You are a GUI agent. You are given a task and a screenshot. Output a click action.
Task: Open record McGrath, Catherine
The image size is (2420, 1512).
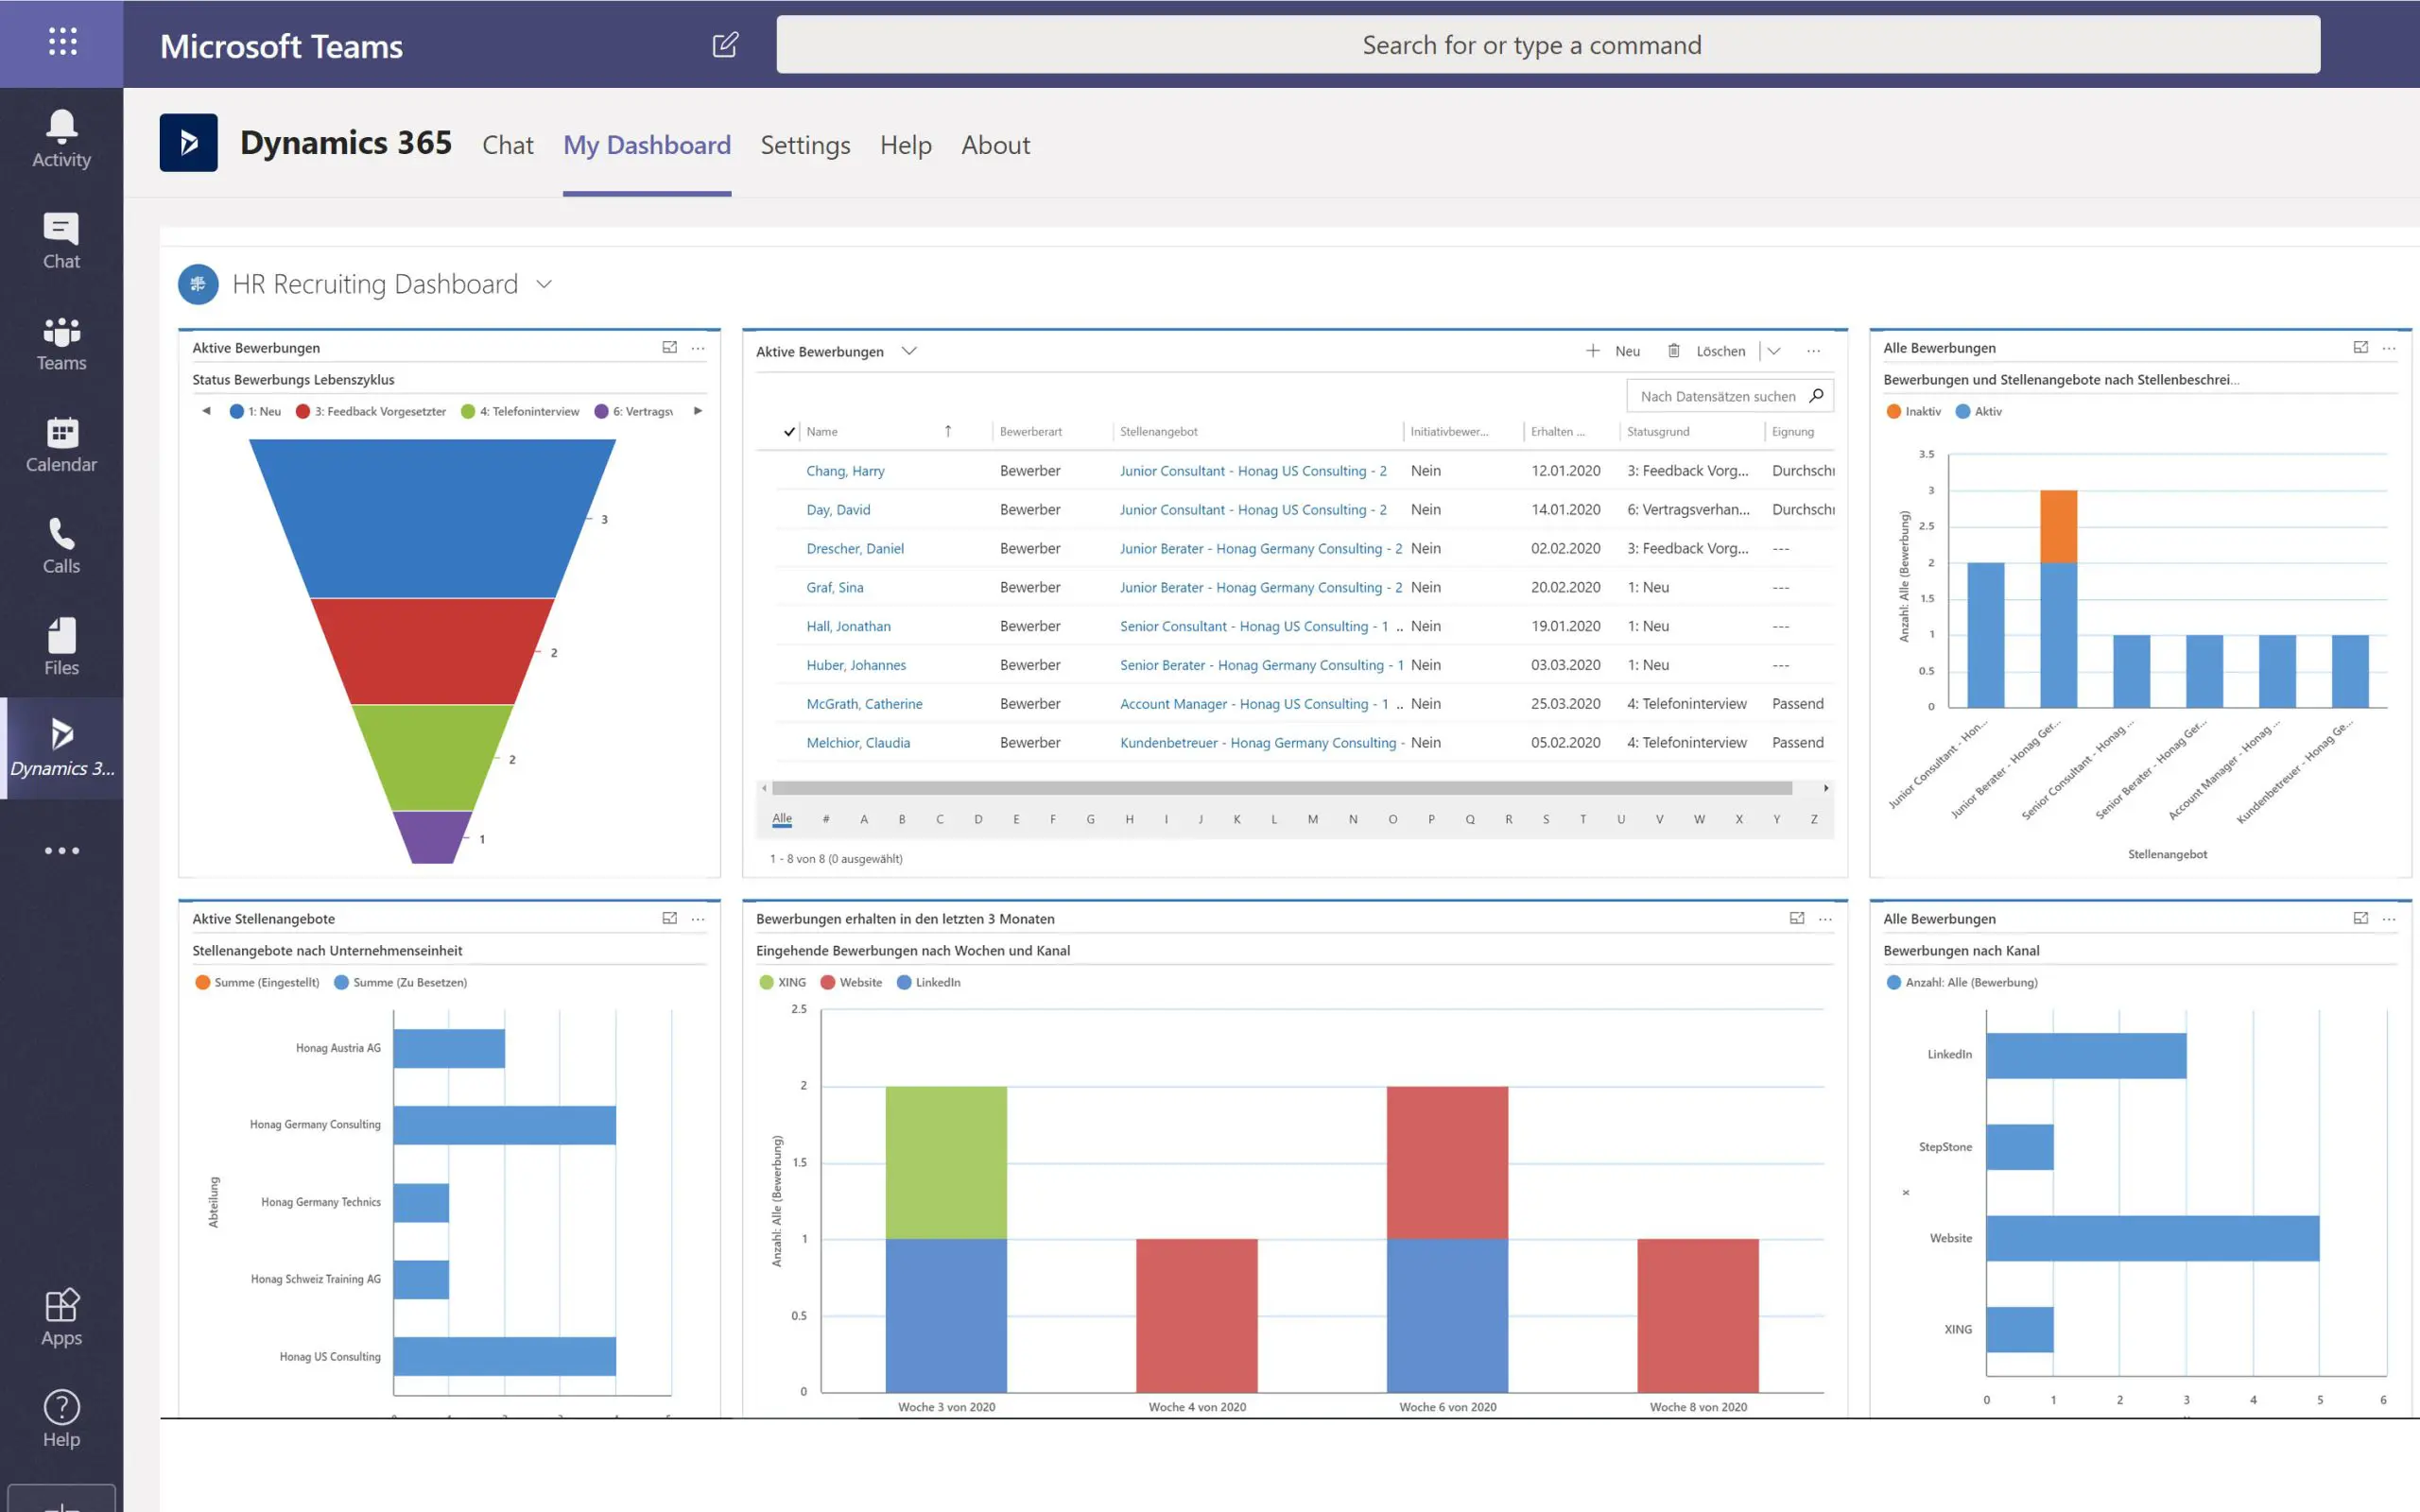[x=864, y=704]
